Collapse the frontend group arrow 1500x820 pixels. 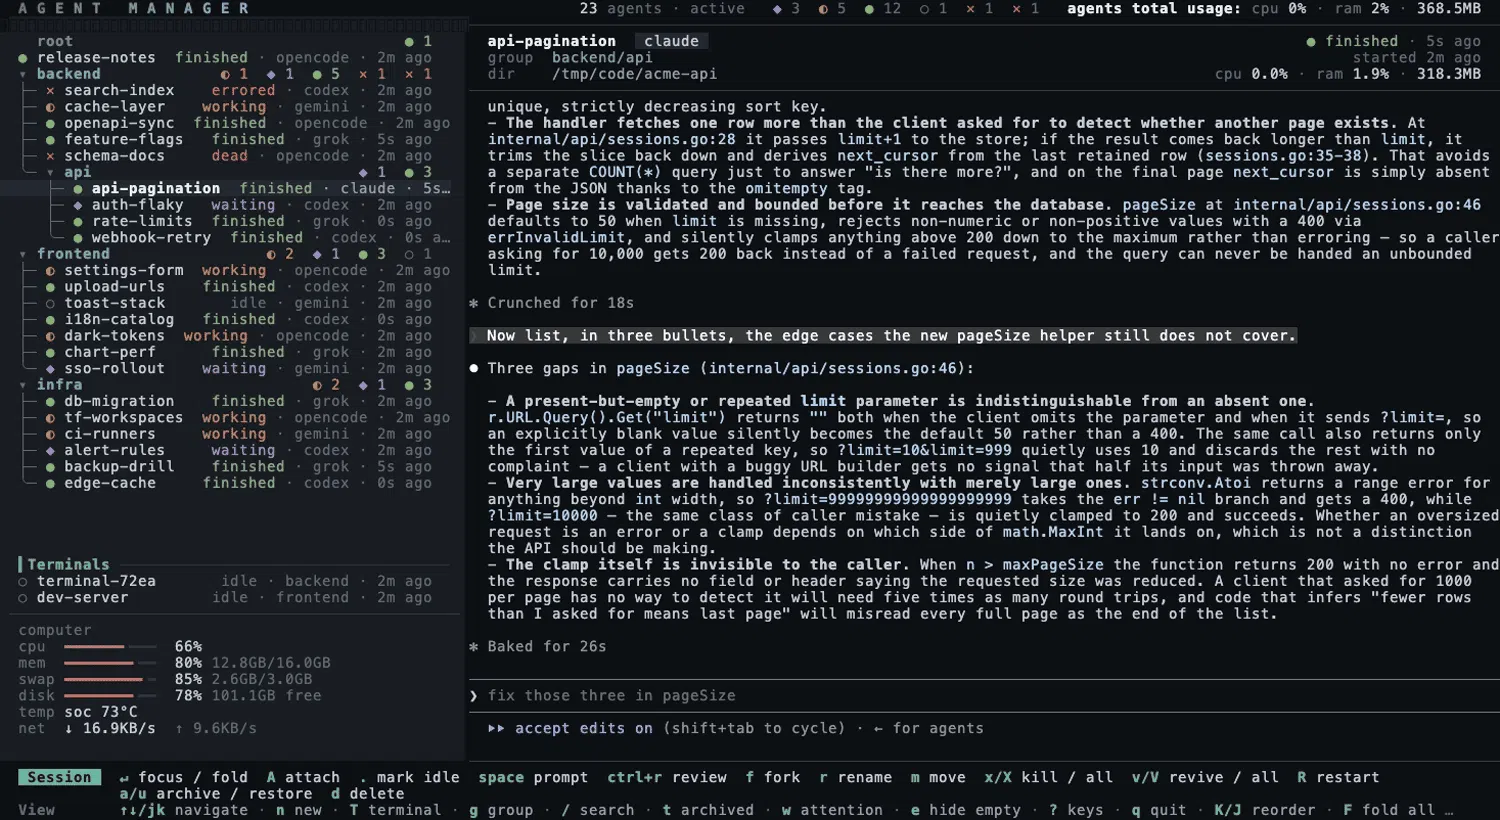click(x=23, y=254)
